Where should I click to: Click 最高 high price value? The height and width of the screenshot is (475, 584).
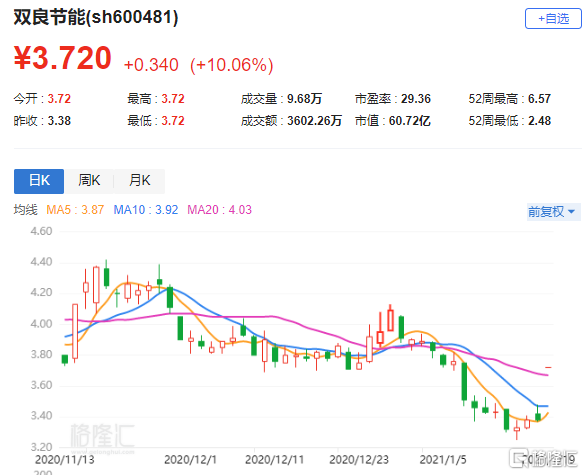pyautogui.click(x=173, y=99)
